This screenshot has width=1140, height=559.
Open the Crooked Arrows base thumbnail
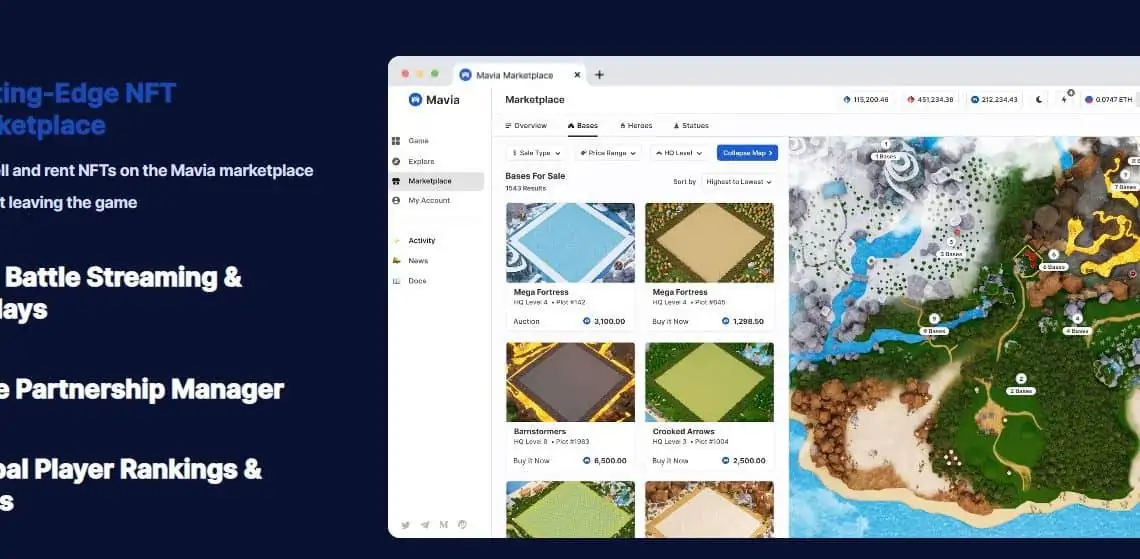click(710, 382)
